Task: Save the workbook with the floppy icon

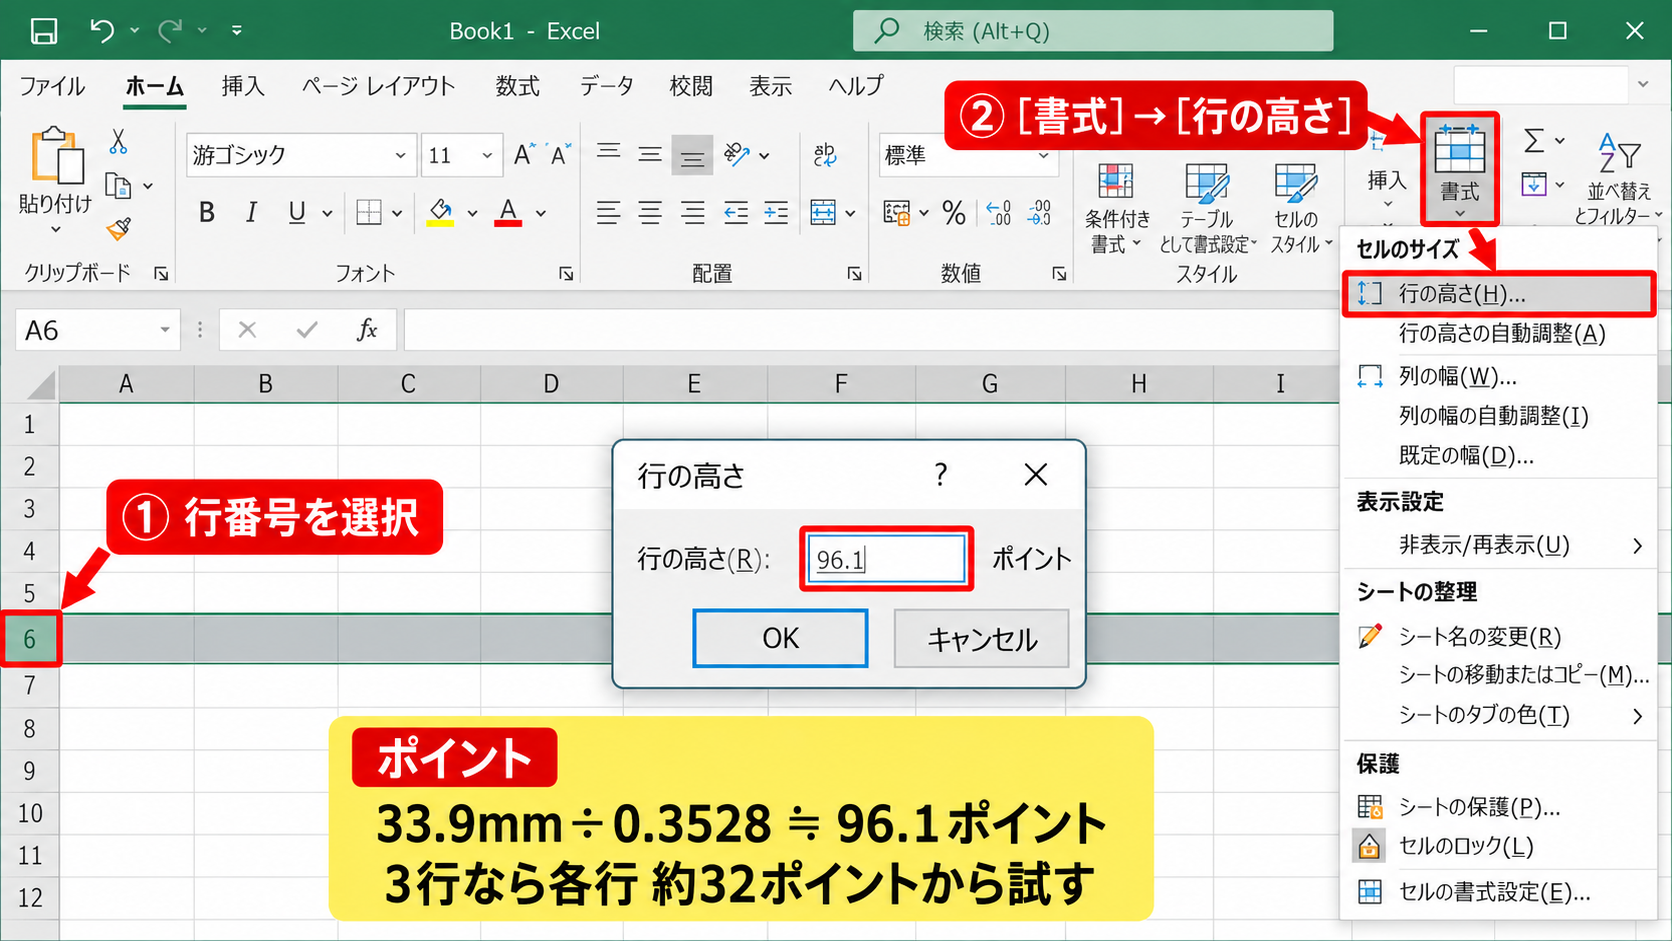Action: (x=44, y=31)
